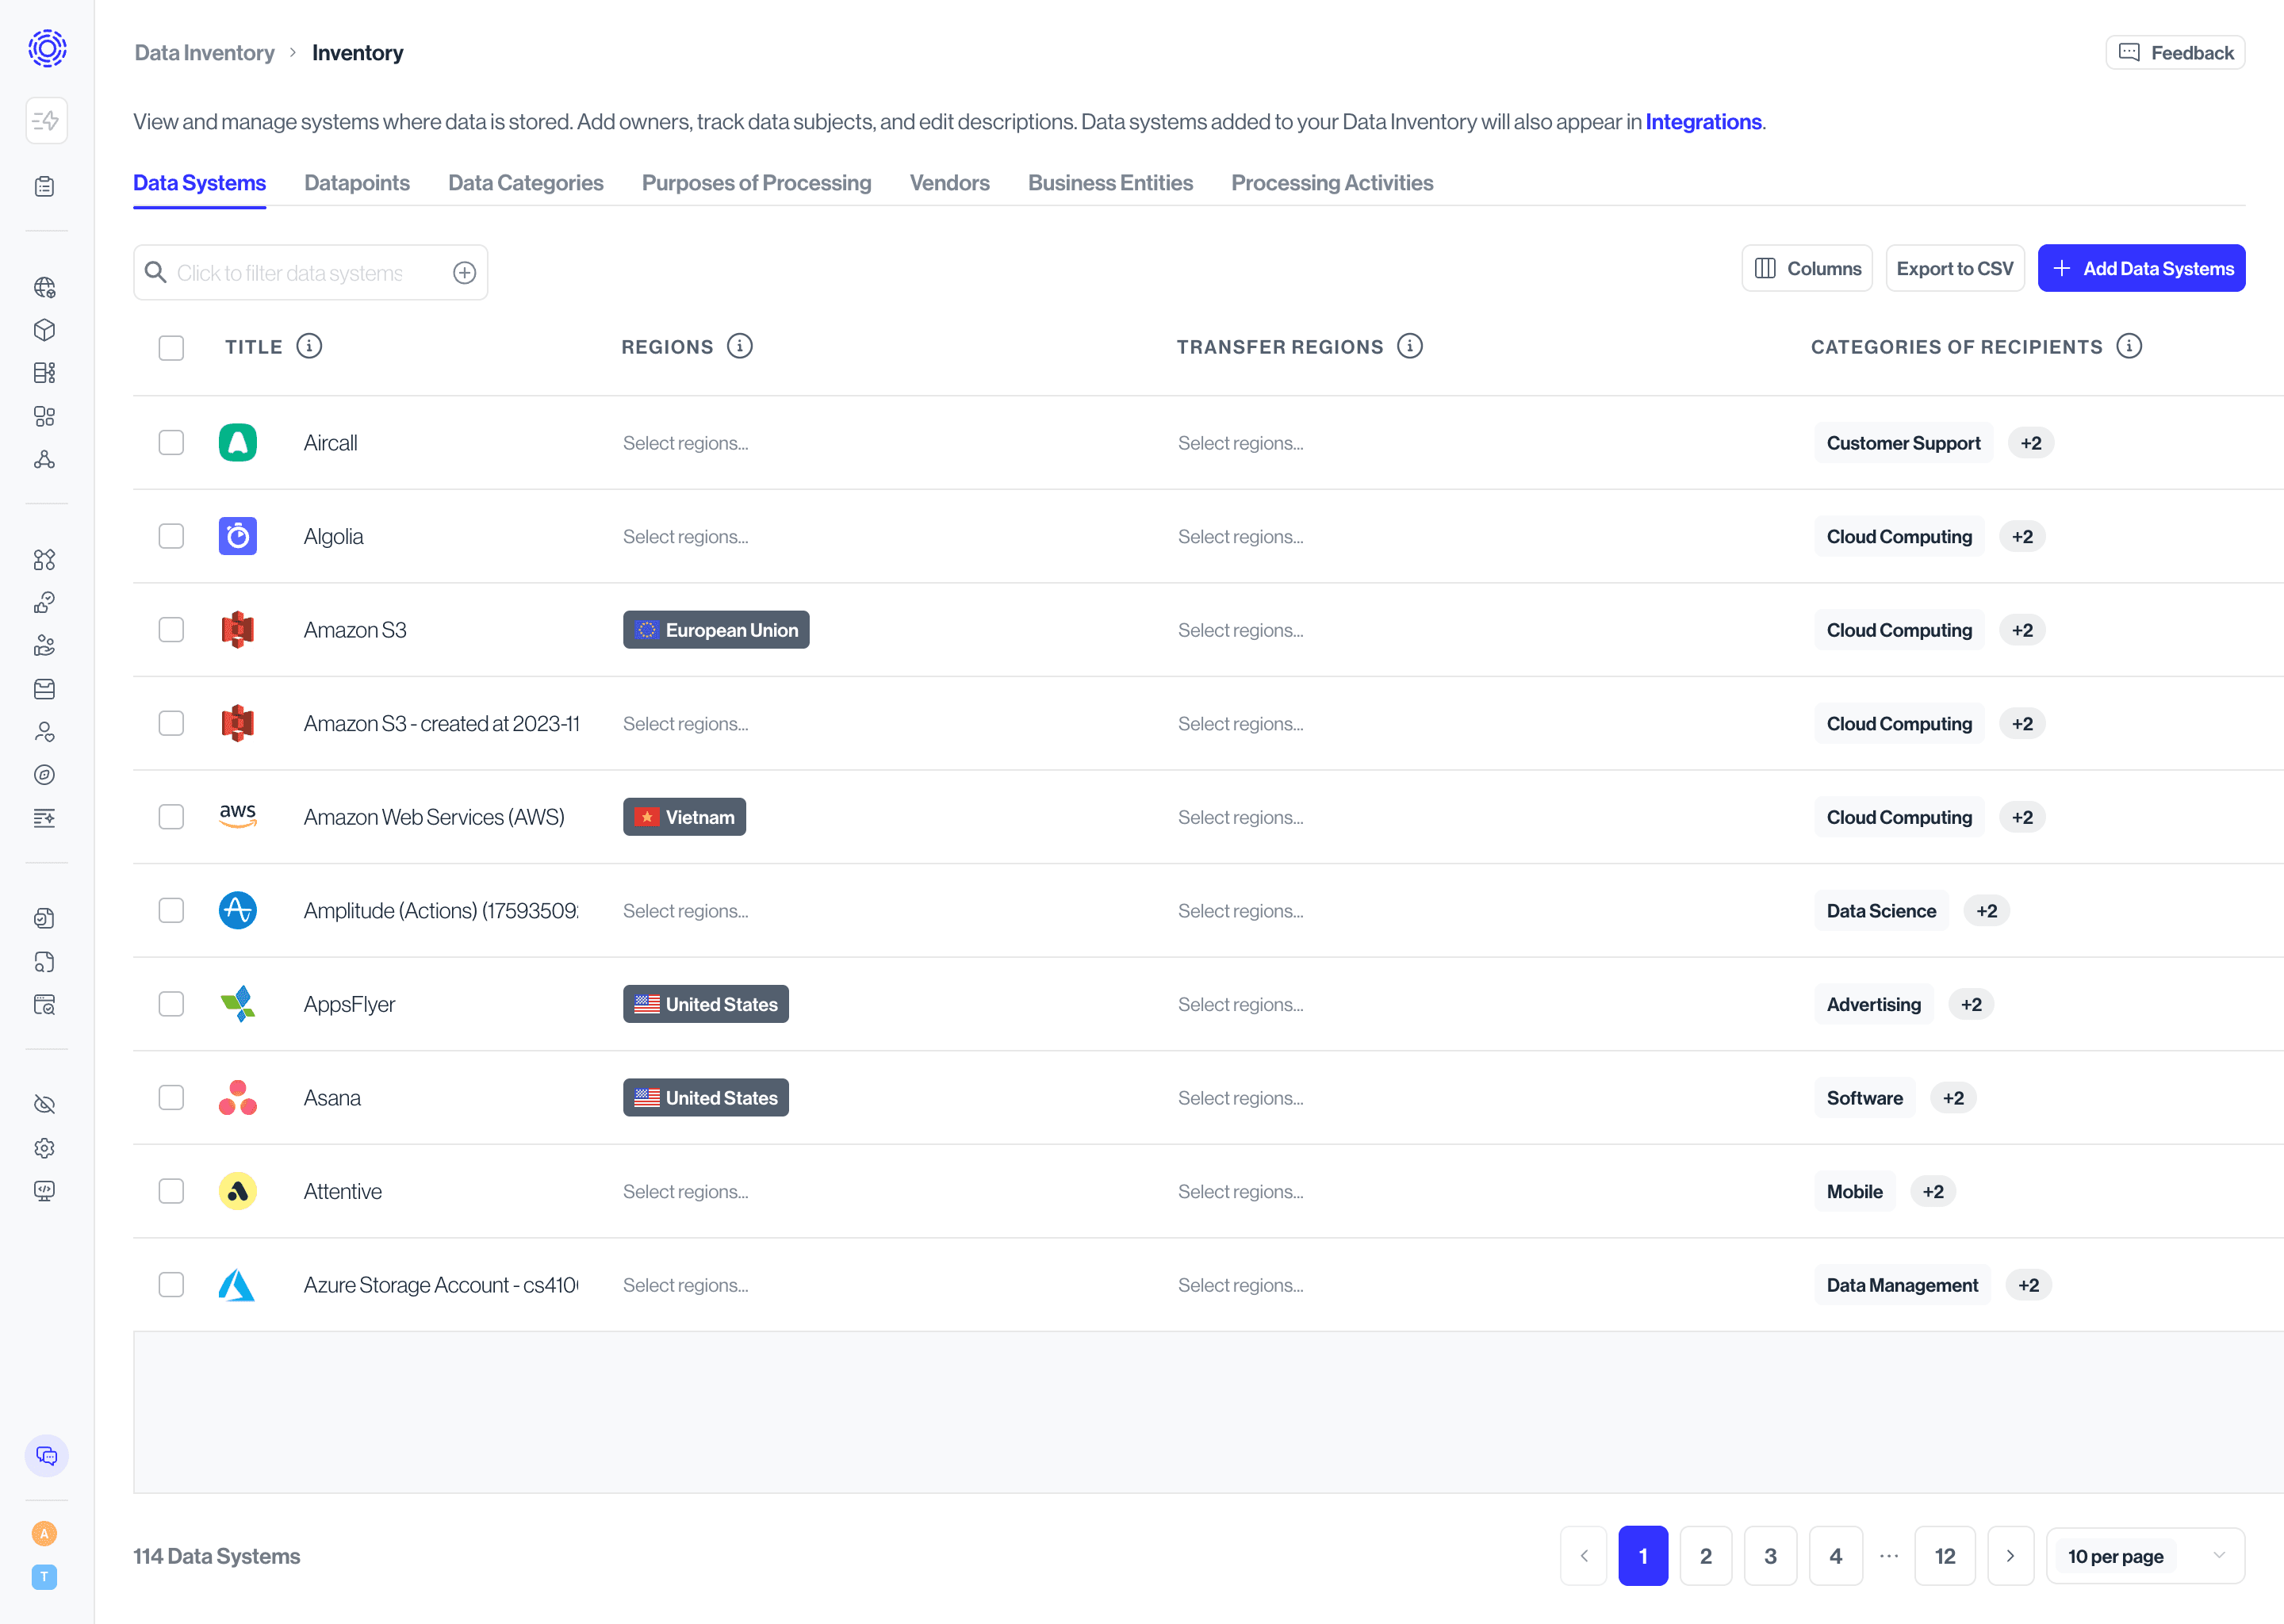
Task: Switch to the Data Categories tab
Action: pos(526,183)
